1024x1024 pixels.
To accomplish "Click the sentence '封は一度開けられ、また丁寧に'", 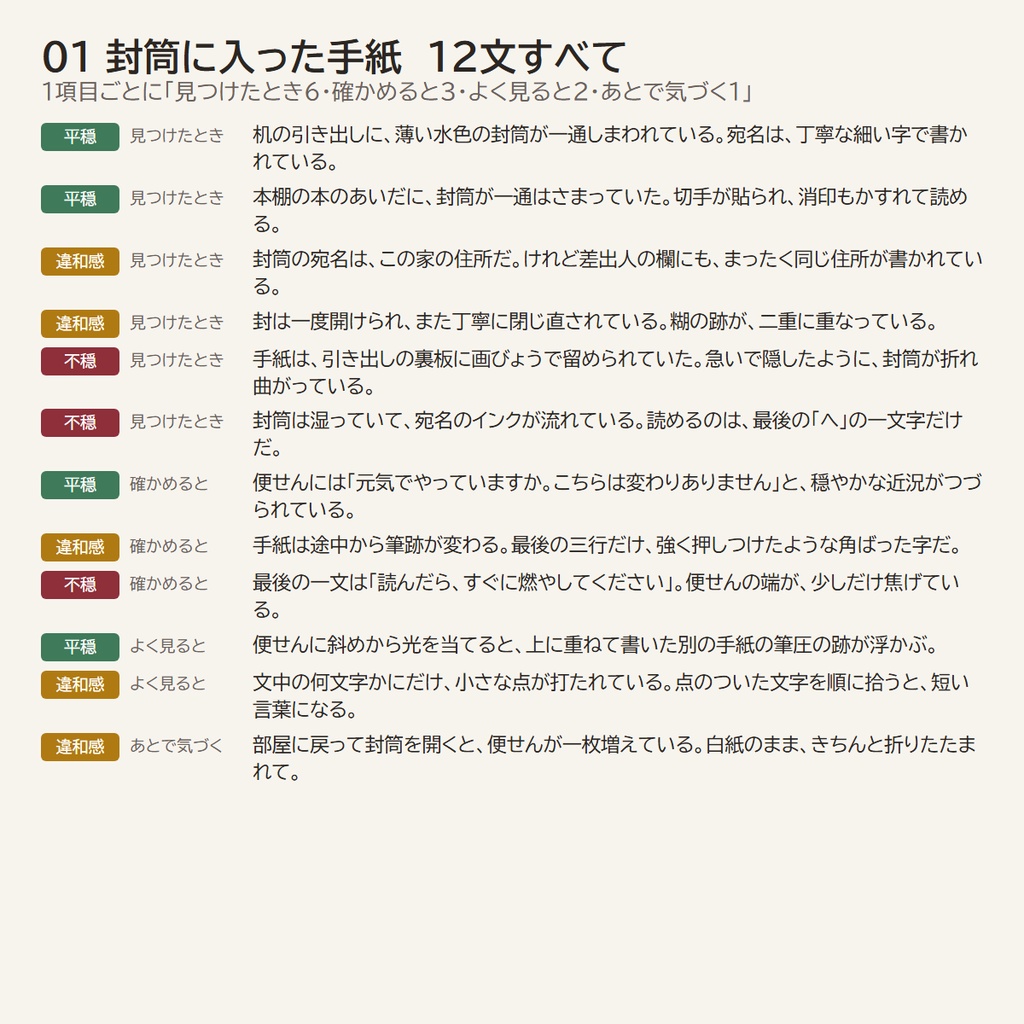I will pos(596,321).
